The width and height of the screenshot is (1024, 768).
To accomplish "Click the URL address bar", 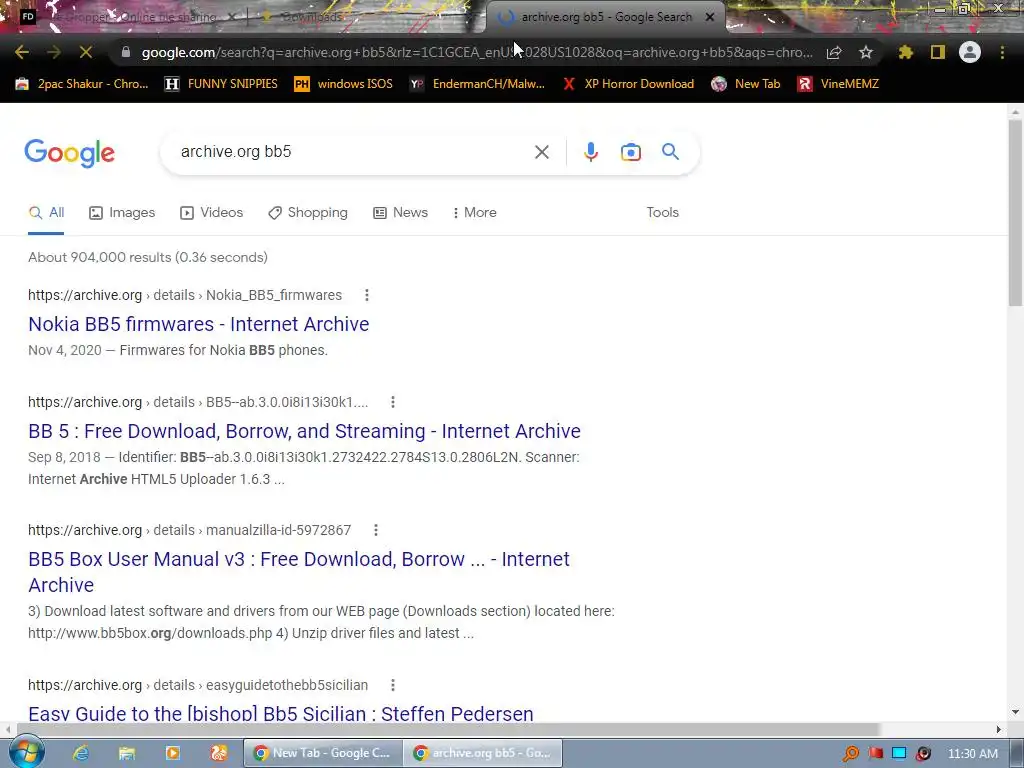I will 477,52.
